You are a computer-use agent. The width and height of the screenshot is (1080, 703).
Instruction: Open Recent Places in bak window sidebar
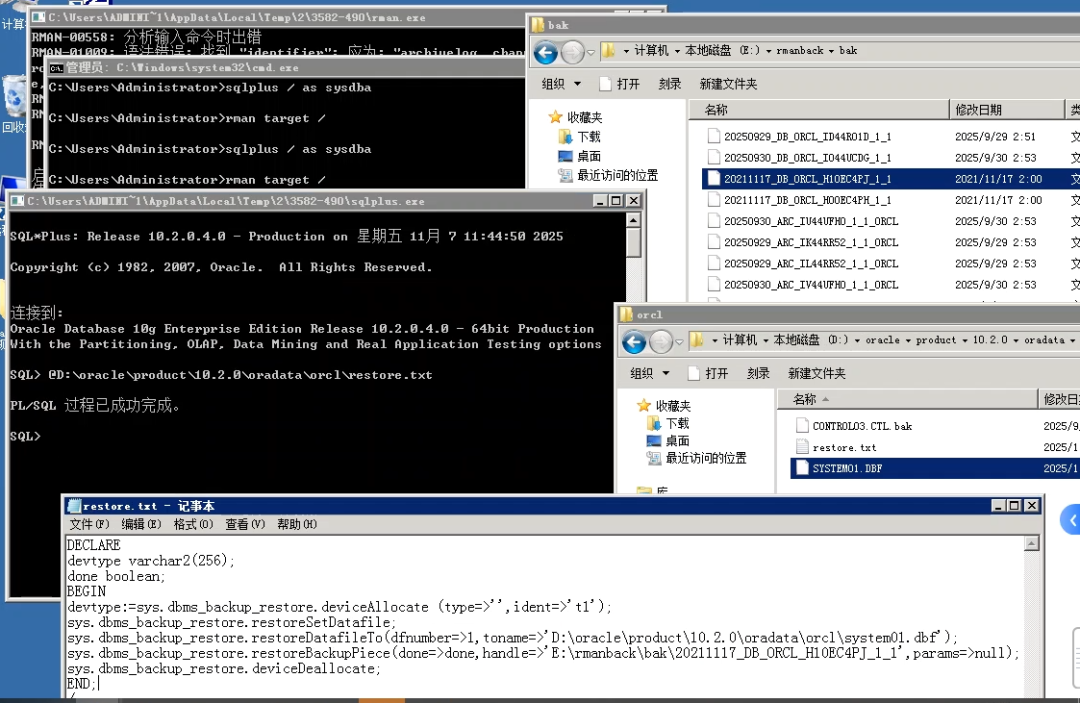(608, 175)
